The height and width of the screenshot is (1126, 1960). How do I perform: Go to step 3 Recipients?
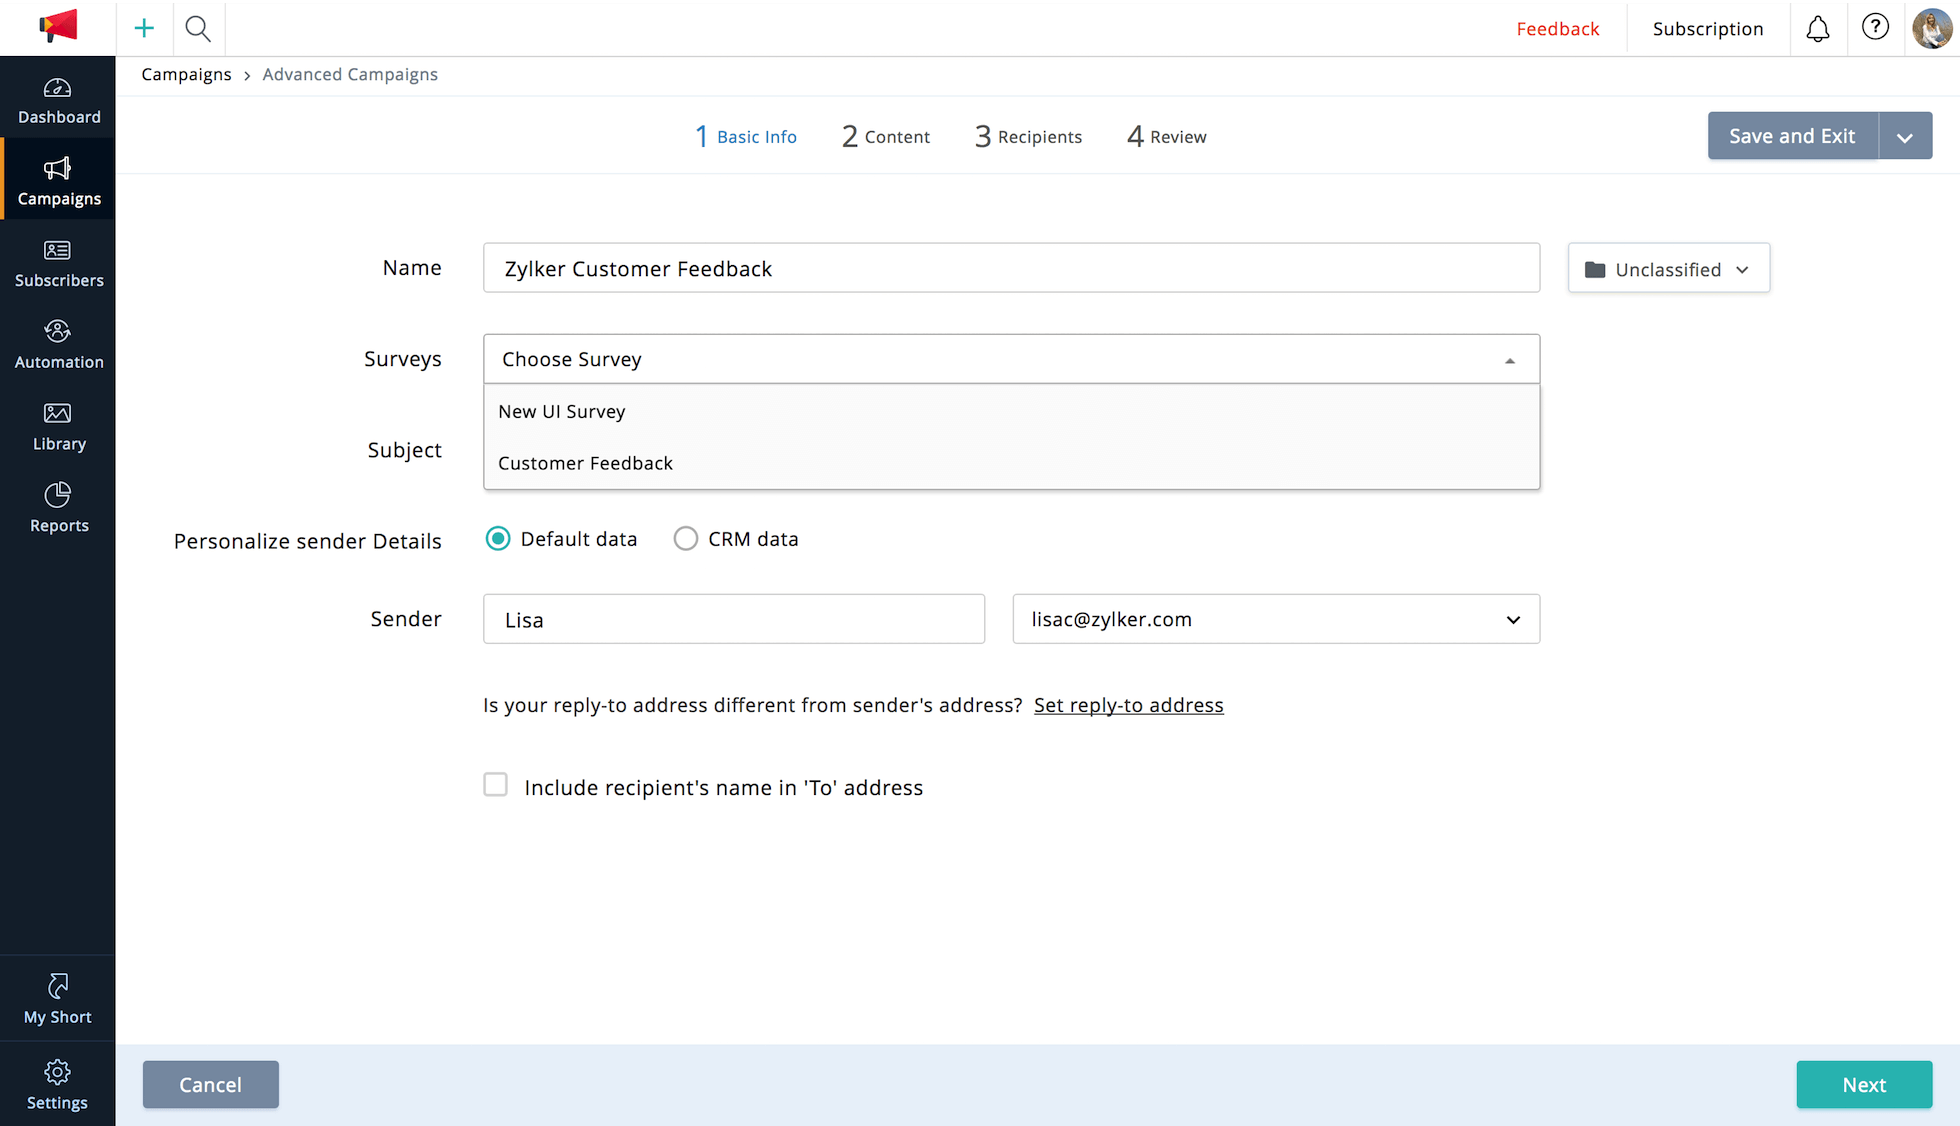(1028, 136)
